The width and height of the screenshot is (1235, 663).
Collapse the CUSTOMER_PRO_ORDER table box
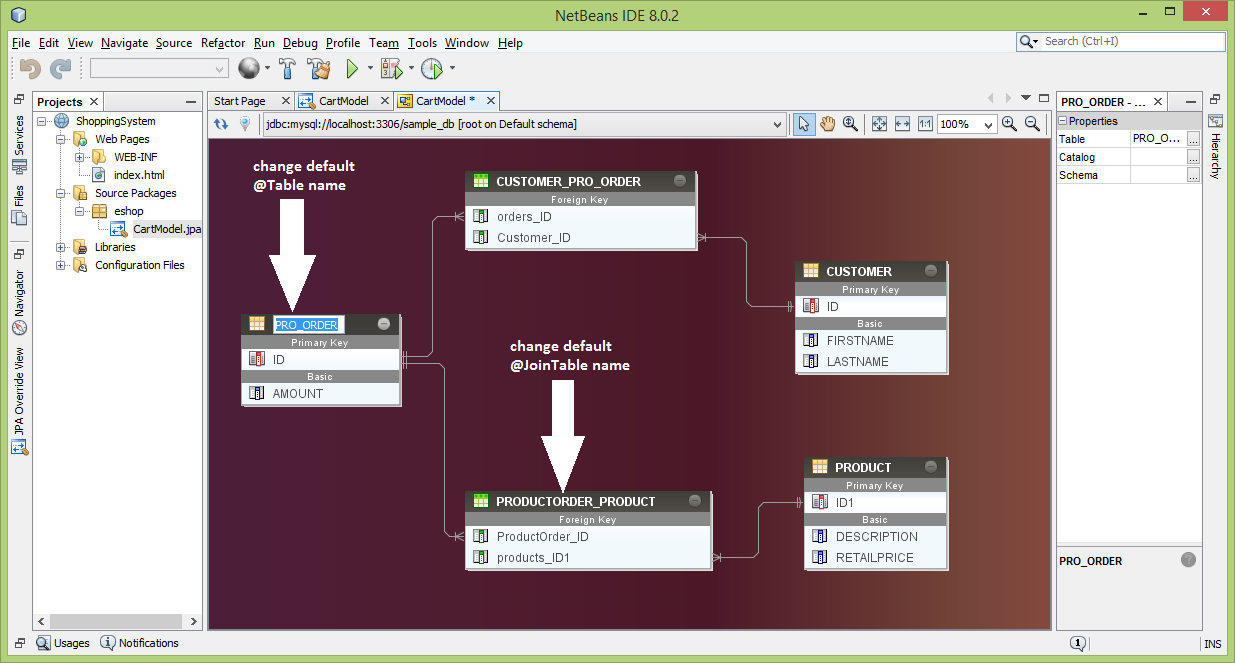(680, 181)
